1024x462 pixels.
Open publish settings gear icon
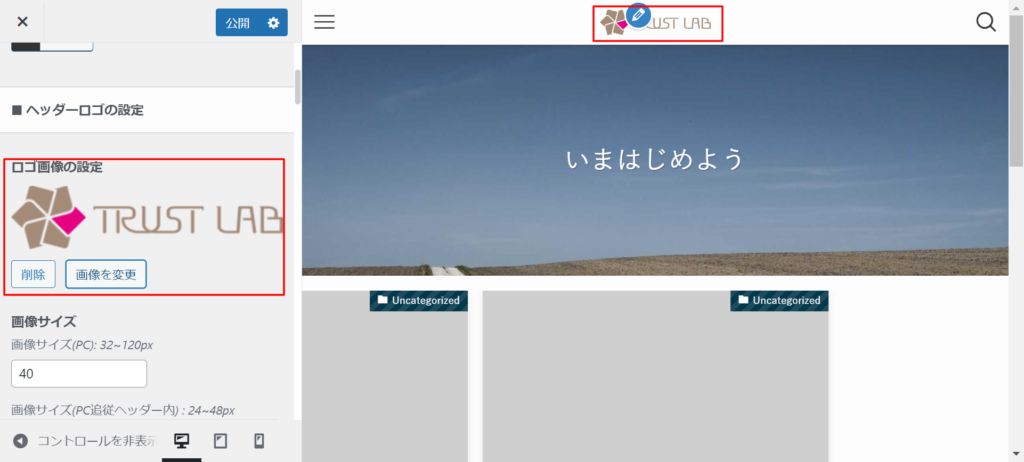pos(274,23)
